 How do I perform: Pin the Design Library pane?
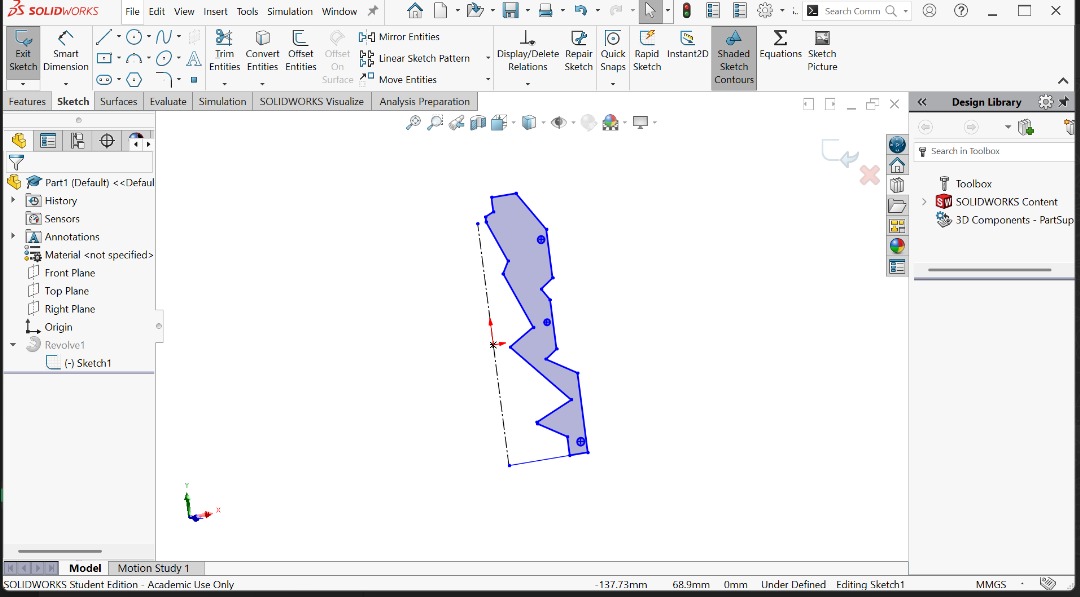point(1064,102)
